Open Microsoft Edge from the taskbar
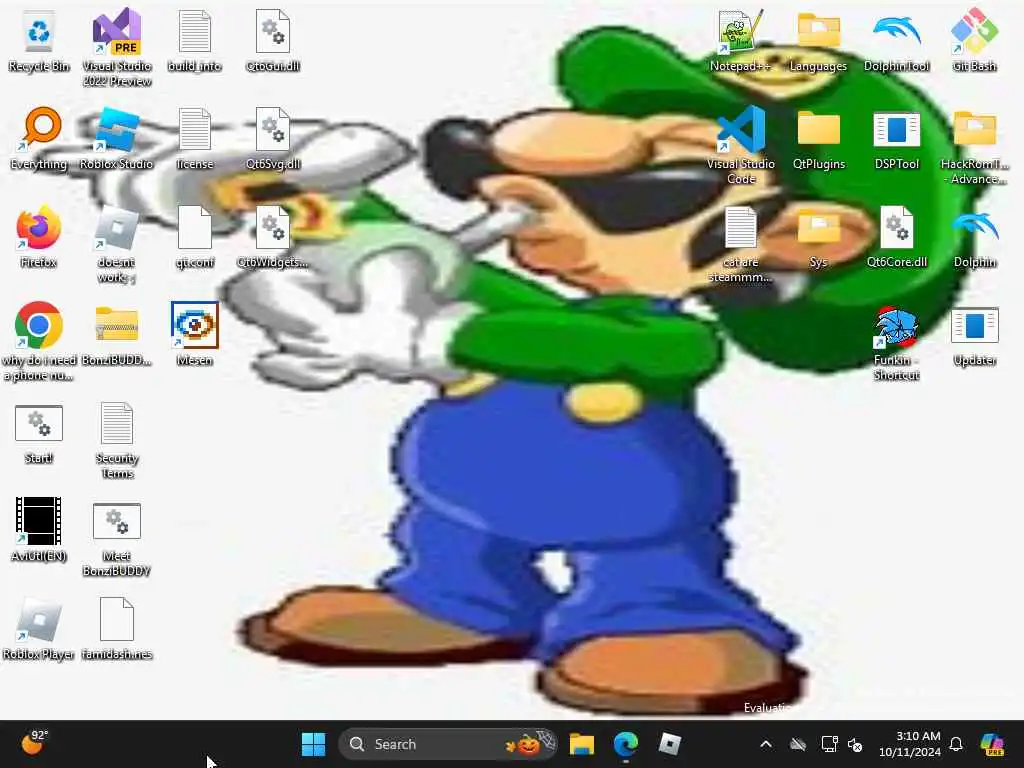The height and width of the screenshot is (768, 1024). click(x=626, y=744)
